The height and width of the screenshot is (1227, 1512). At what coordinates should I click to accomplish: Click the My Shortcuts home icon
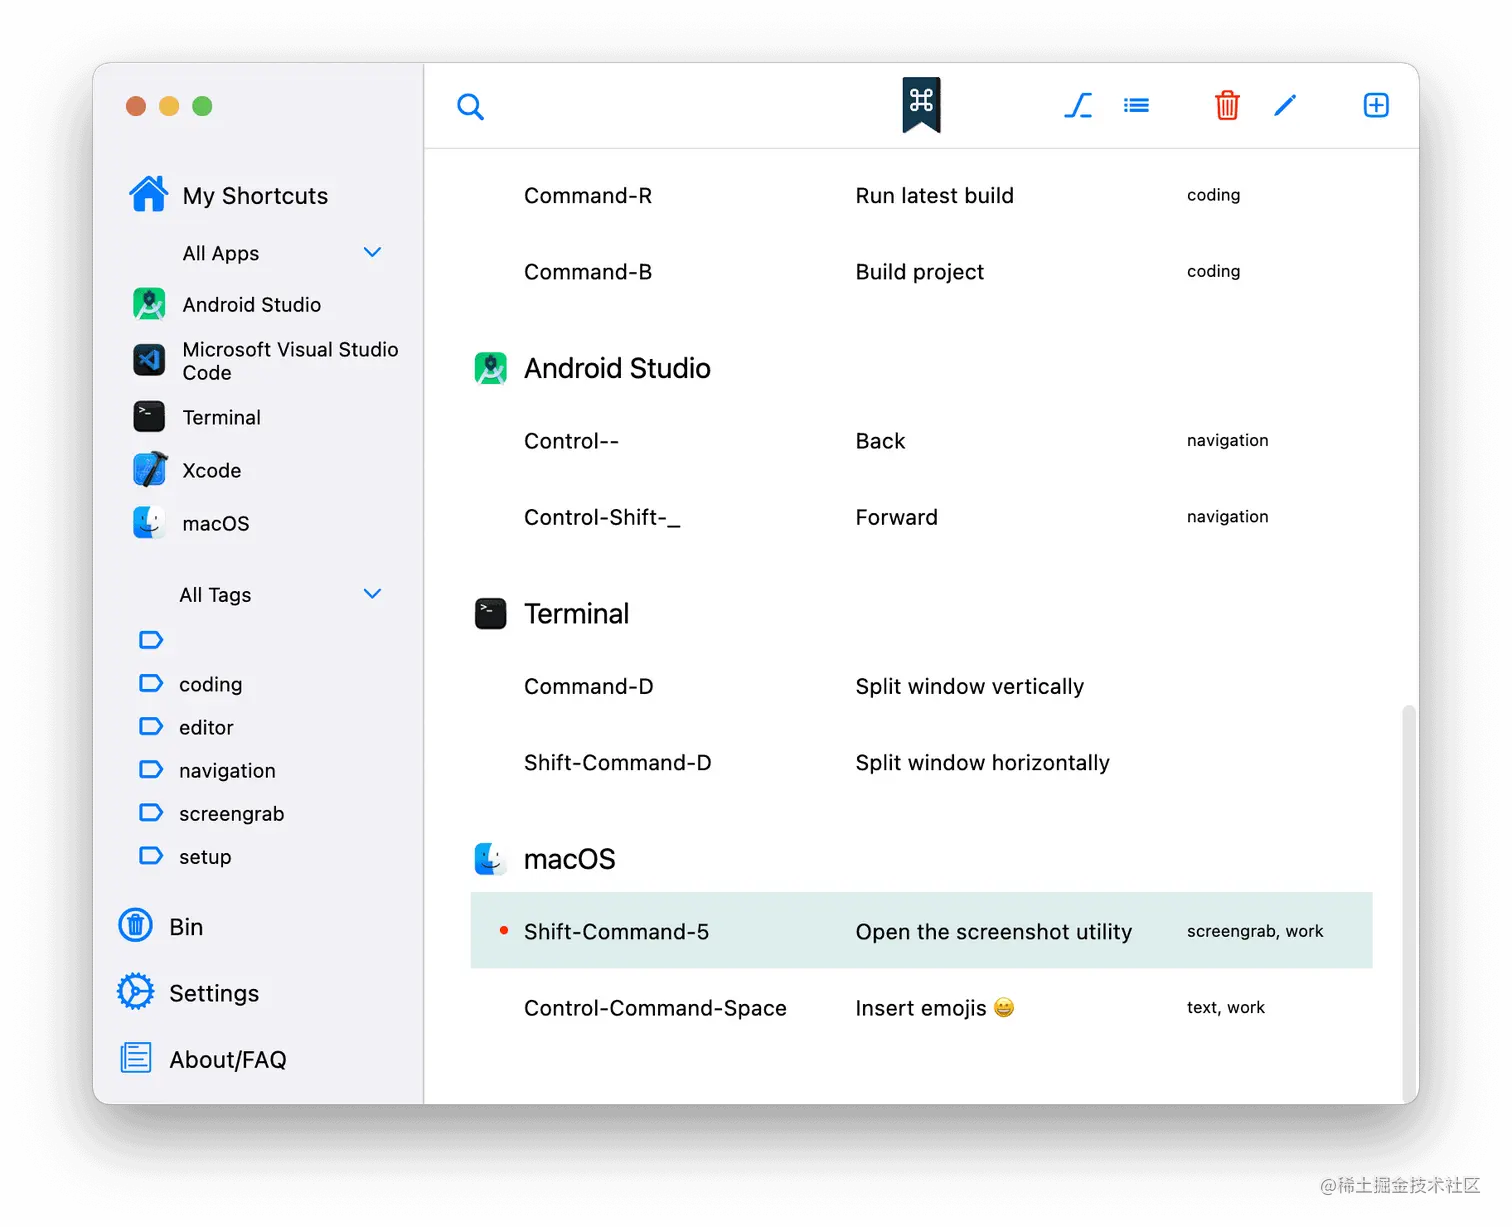(x=149, y=194)
